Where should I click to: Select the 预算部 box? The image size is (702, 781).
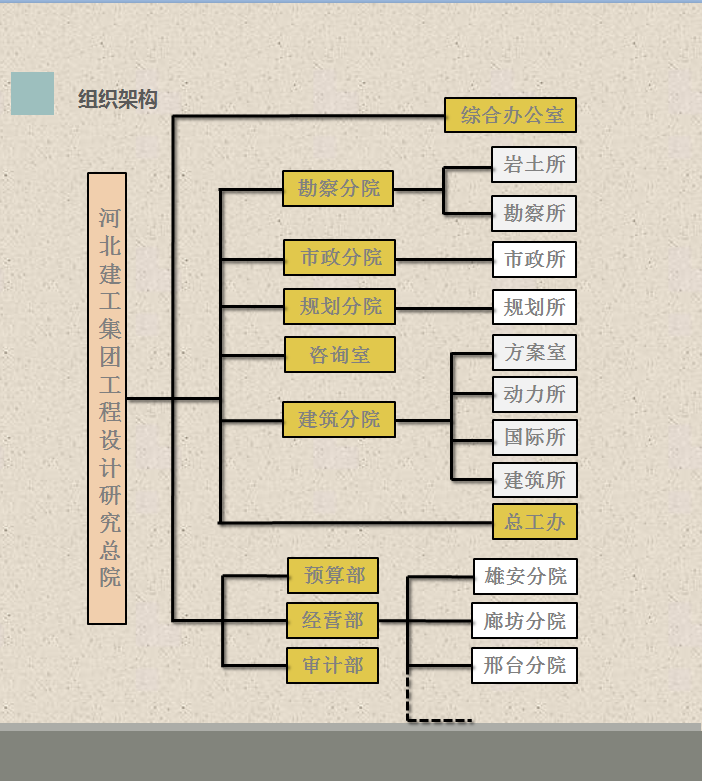(333, 575)
